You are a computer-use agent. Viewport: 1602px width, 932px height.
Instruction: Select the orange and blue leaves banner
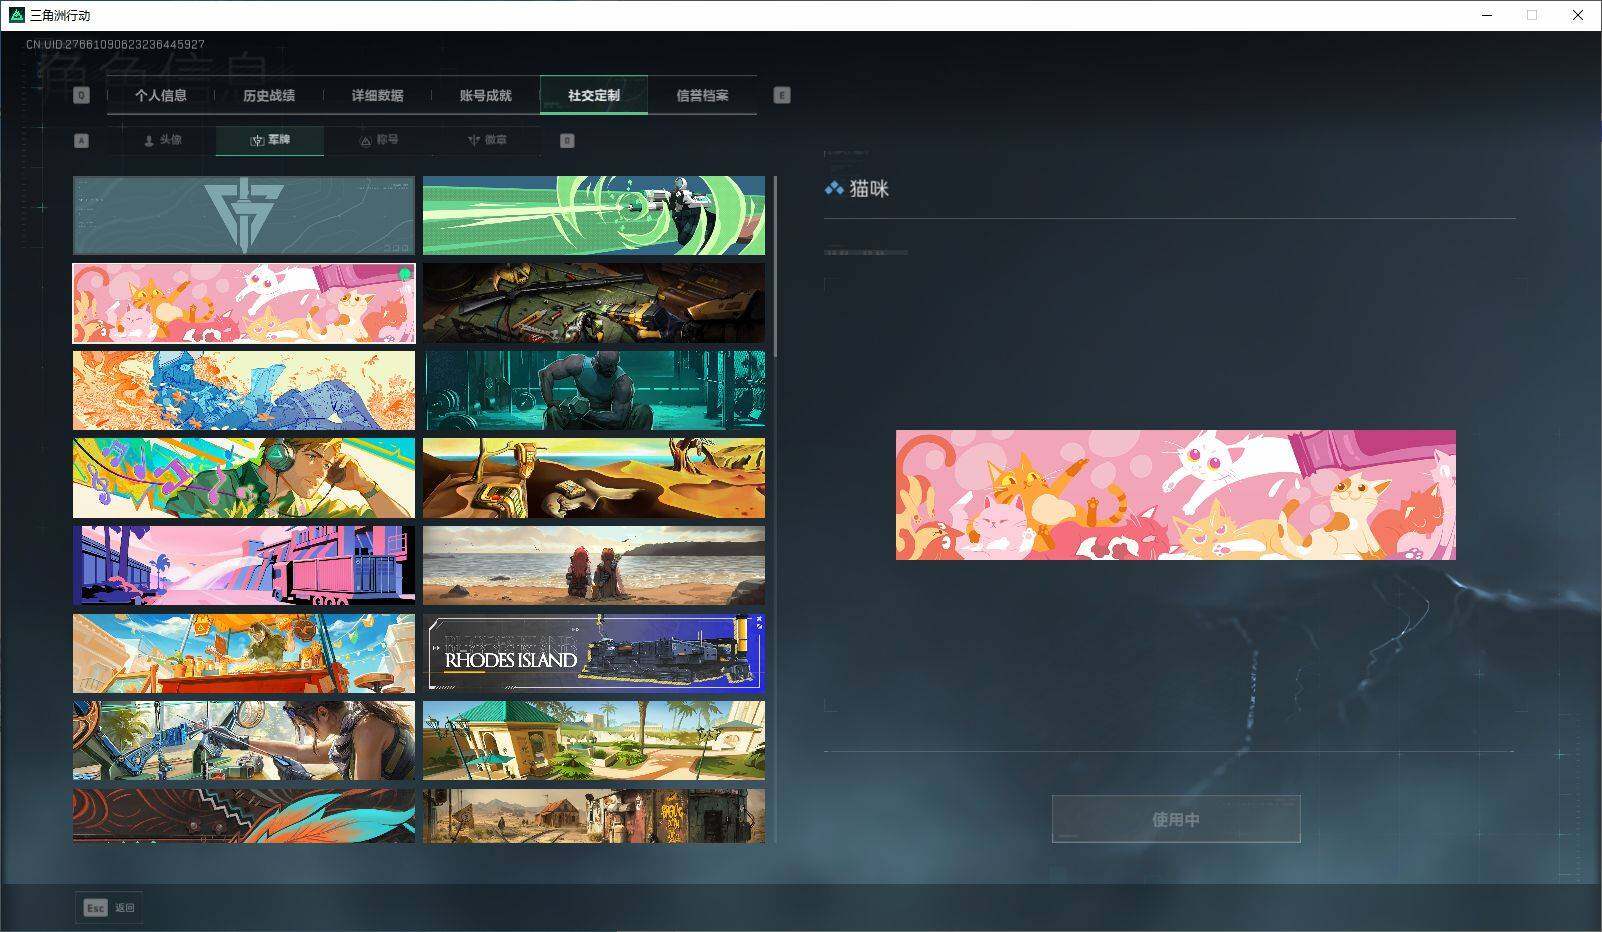pos(244,391)
